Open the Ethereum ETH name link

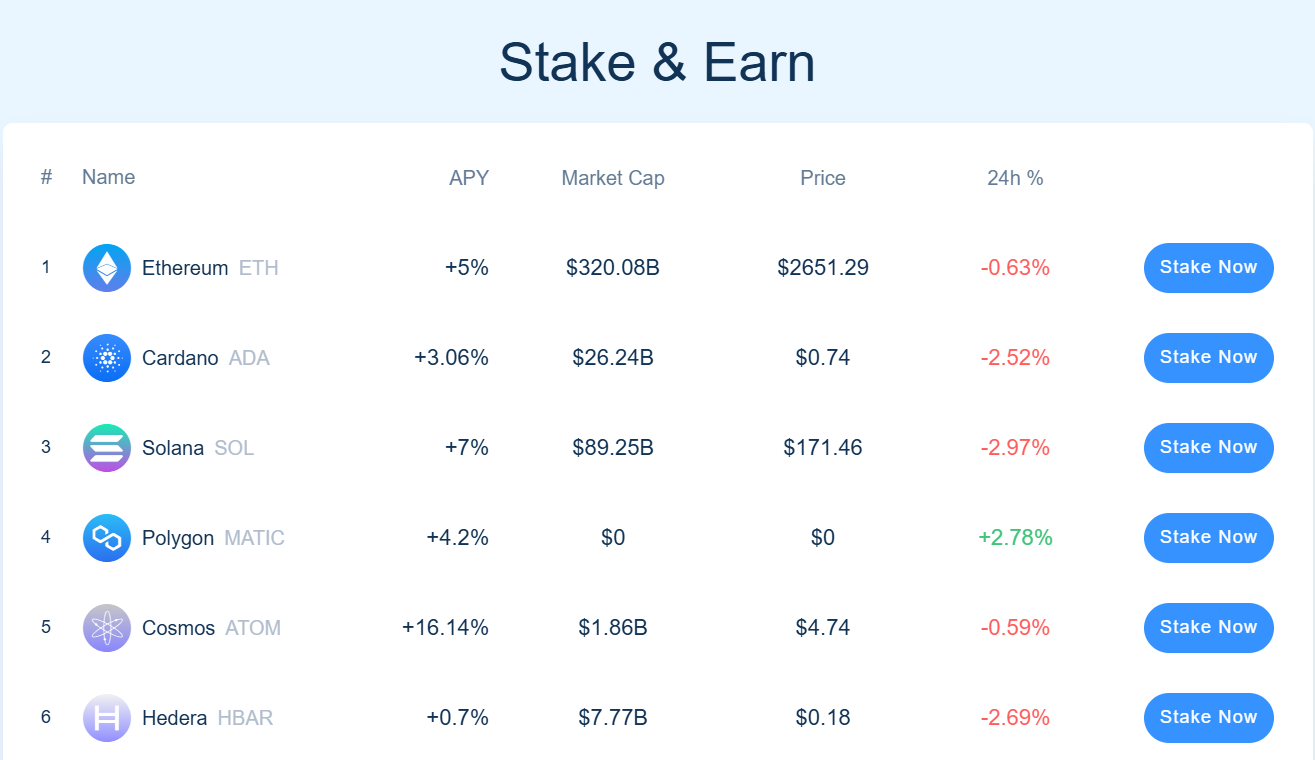[210, 268]
